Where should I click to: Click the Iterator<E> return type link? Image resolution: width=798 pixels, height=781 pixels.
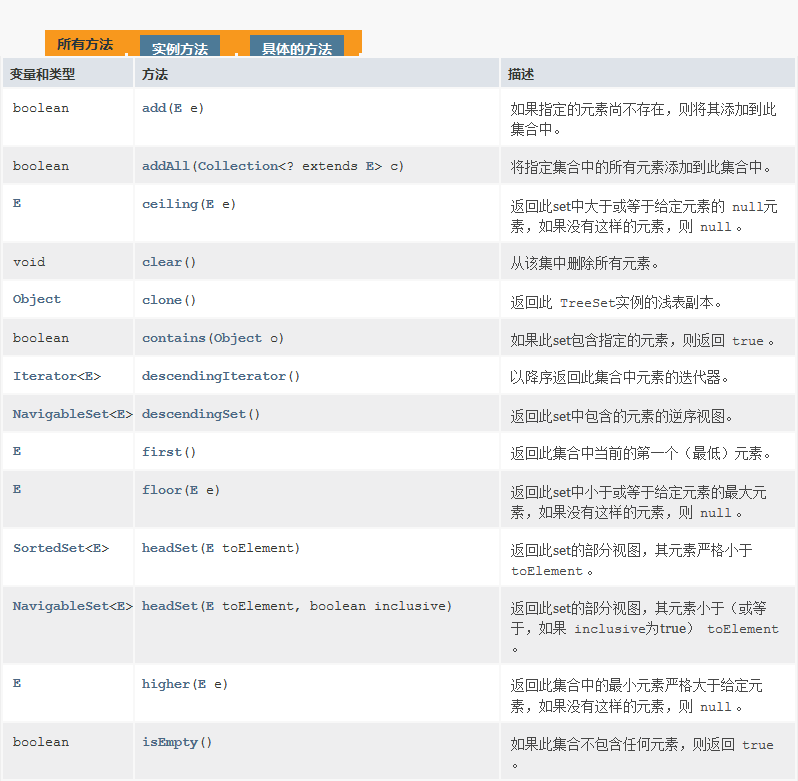57,376
